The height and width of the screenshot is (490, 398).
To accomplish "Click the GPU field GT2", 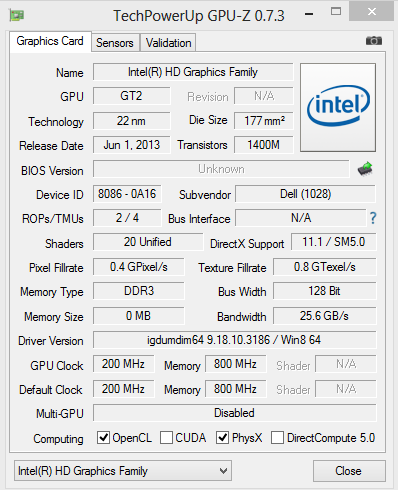I will coord(131,96).
